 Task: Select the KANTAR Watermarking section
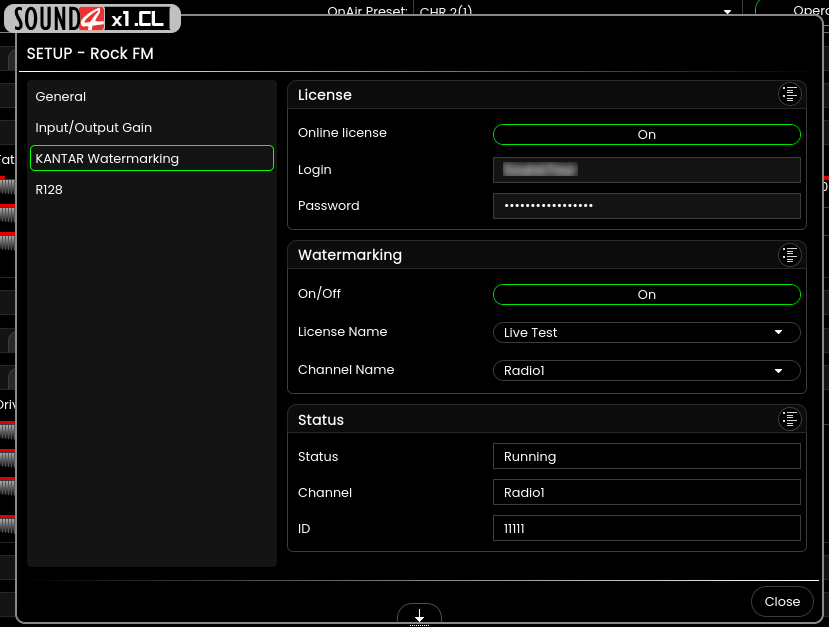[x=152, y=158]
